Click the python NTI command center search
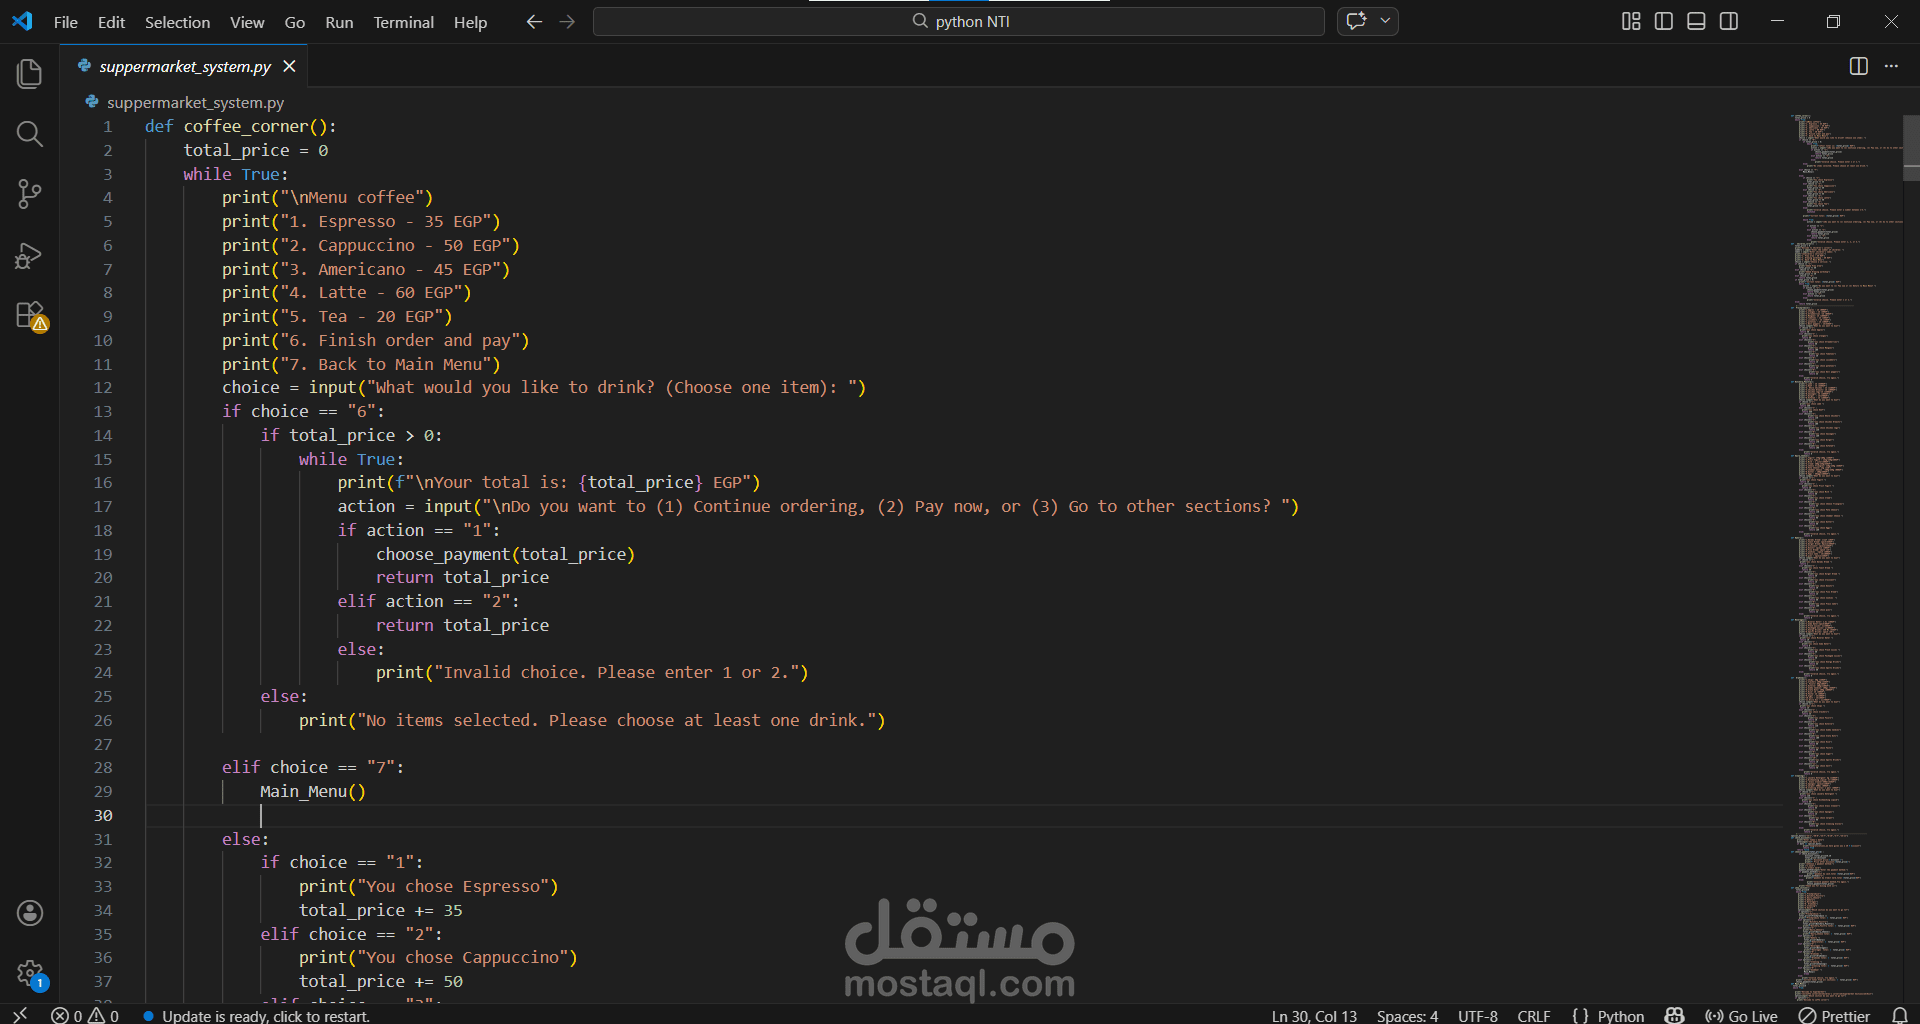The image size is (1920, 1024). click(959, 21)
